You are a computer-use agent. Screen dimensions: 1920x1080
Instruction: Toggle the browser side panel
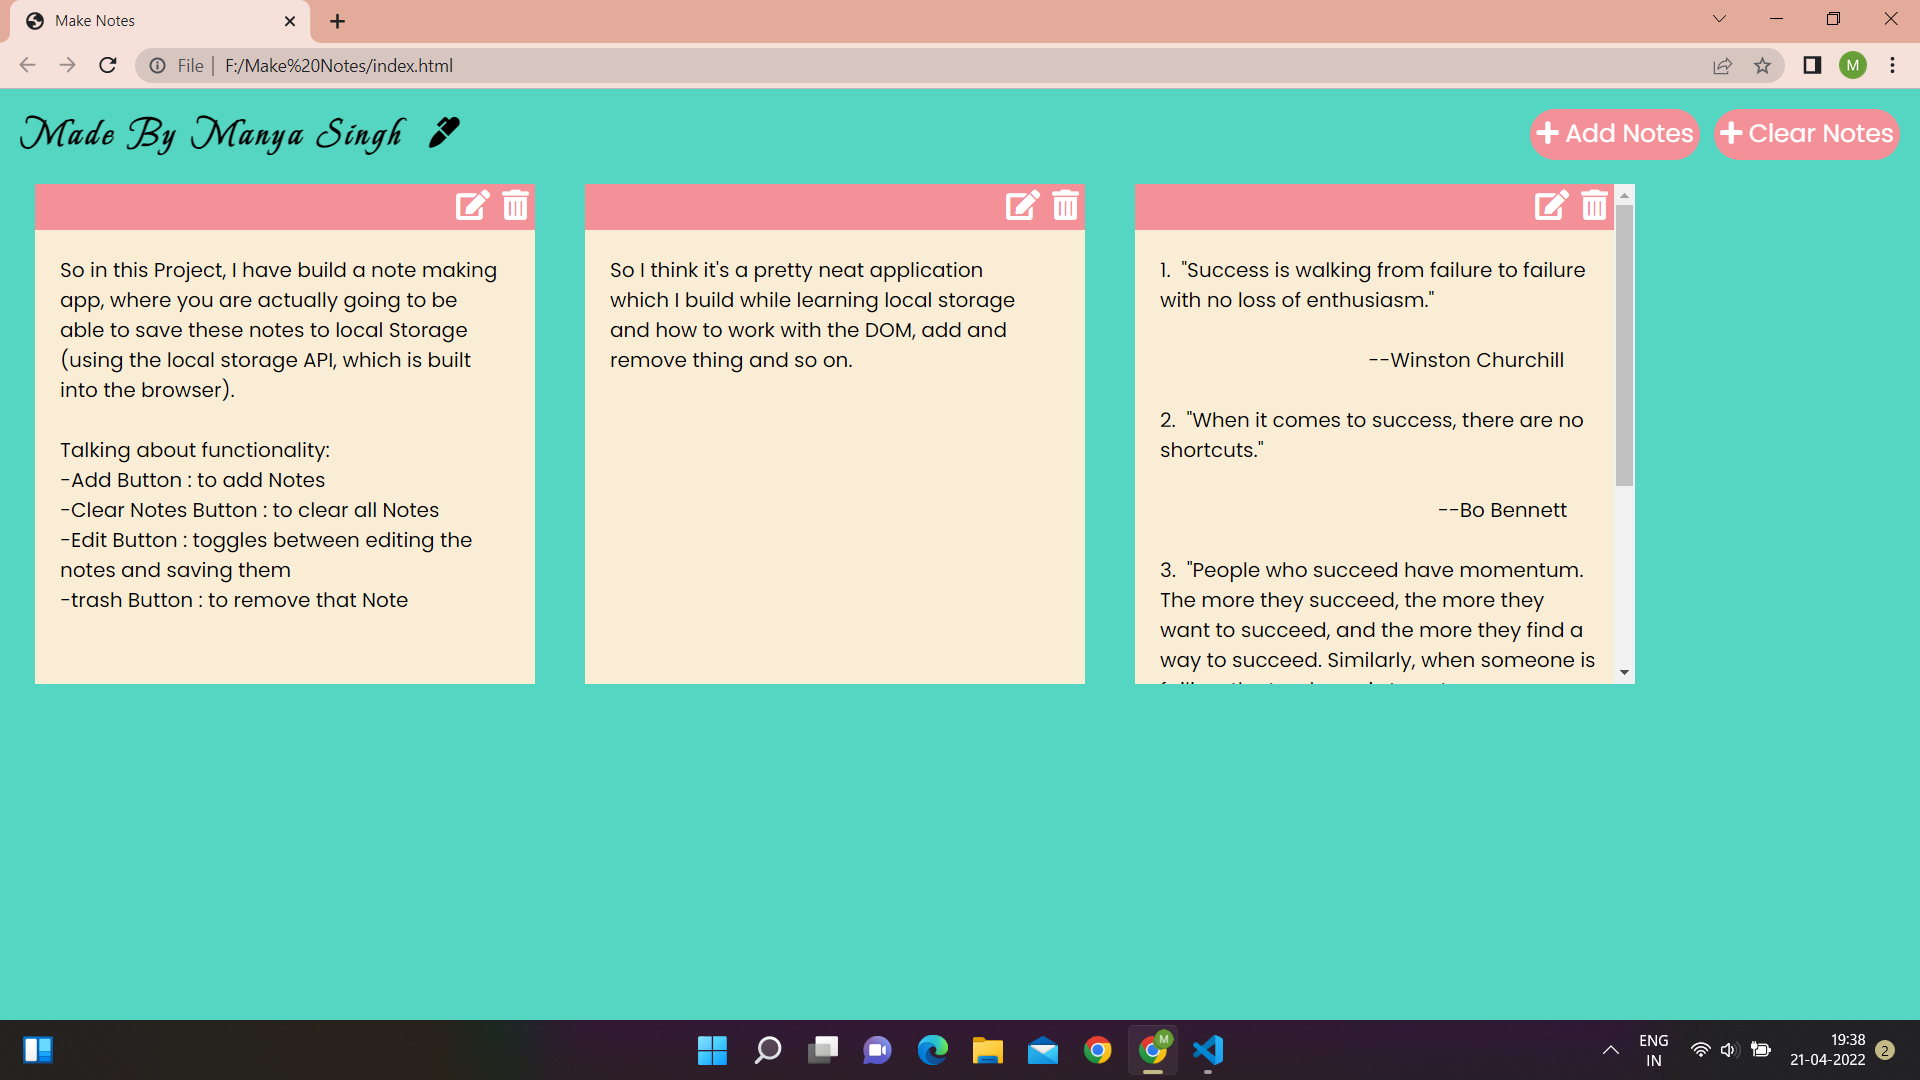(x=1811, y=66)
